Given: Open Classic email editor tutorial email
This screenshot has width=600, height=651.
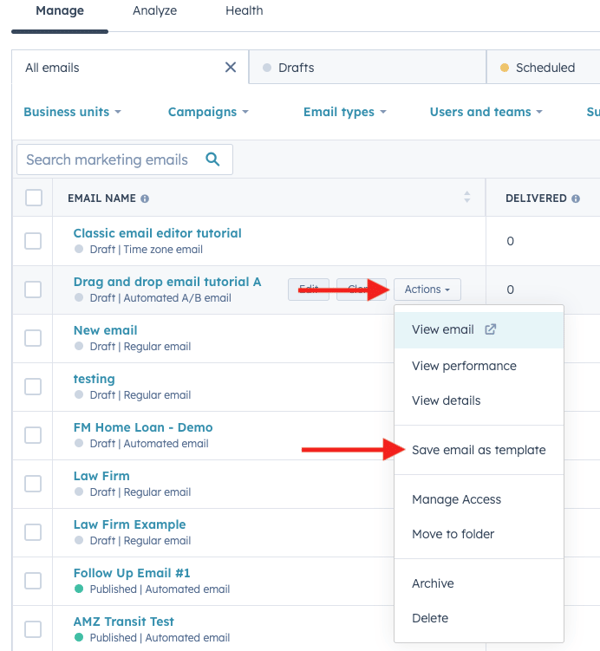Looking at the screenshot, I should 157,233.
